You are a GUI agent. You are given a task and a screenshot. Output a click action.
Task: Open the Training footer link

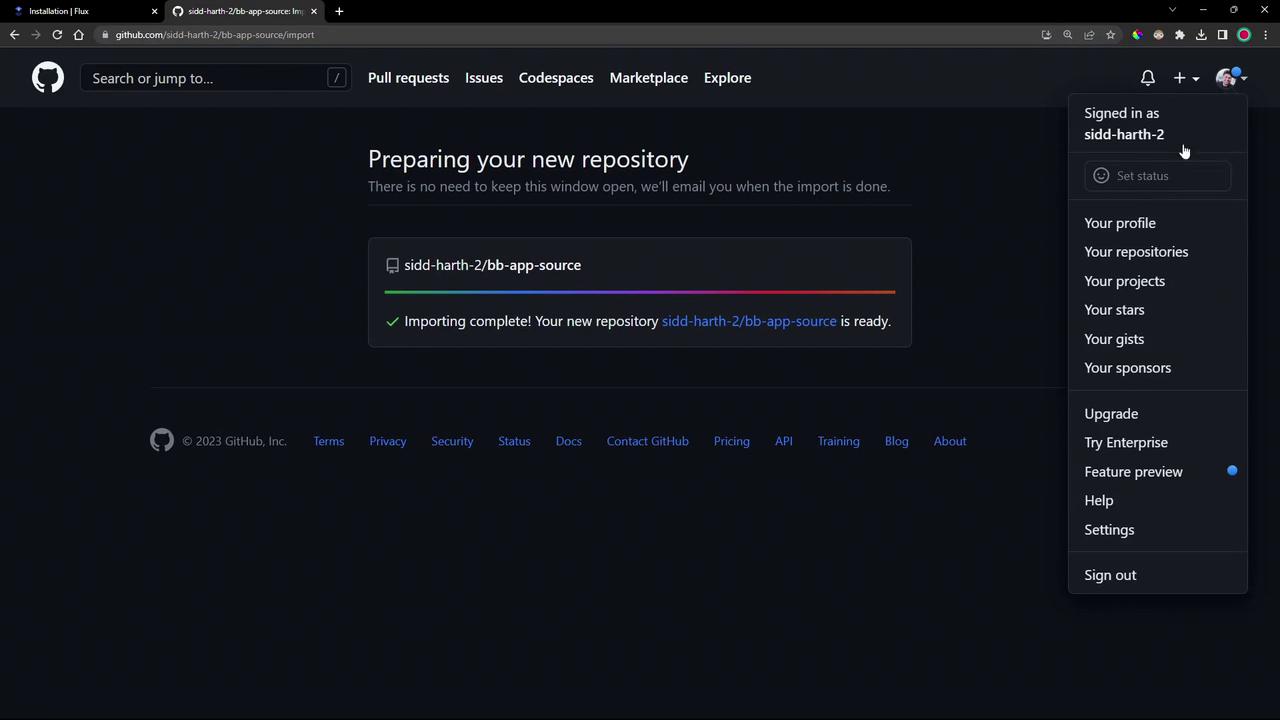coord(838,441)
